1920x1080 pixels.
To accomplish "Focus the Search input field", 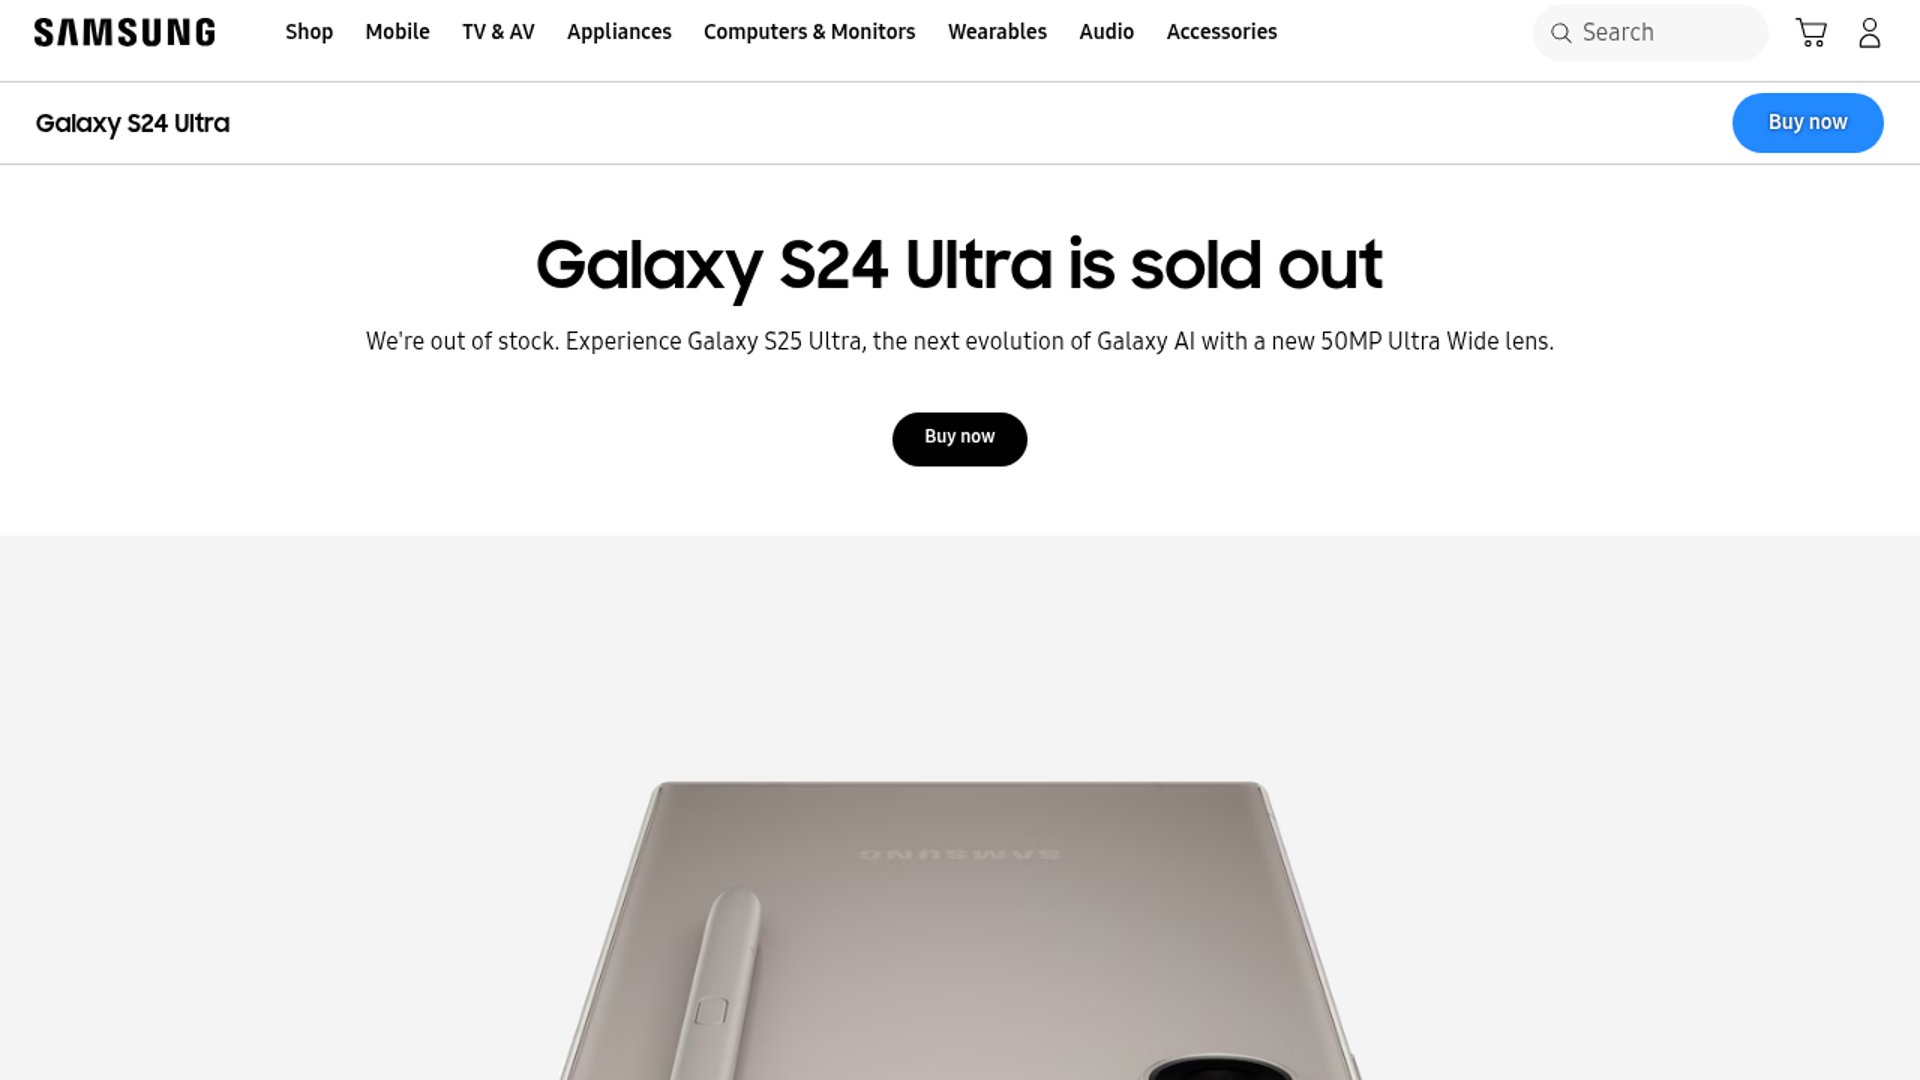I will coord(1650,33).
